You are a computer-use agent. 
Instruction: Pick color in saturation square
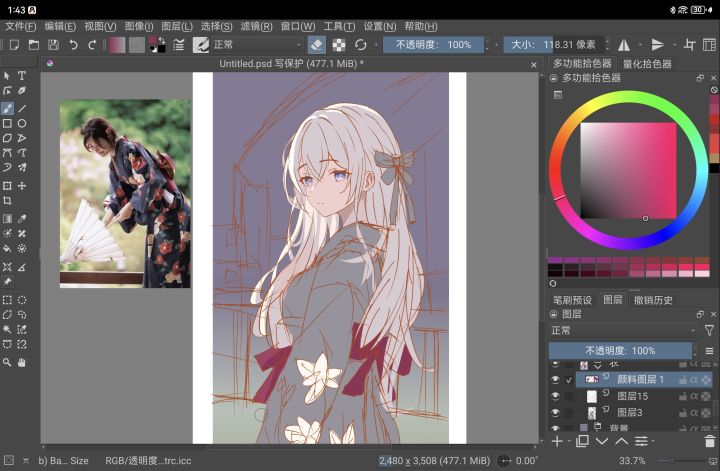[628, 170]
